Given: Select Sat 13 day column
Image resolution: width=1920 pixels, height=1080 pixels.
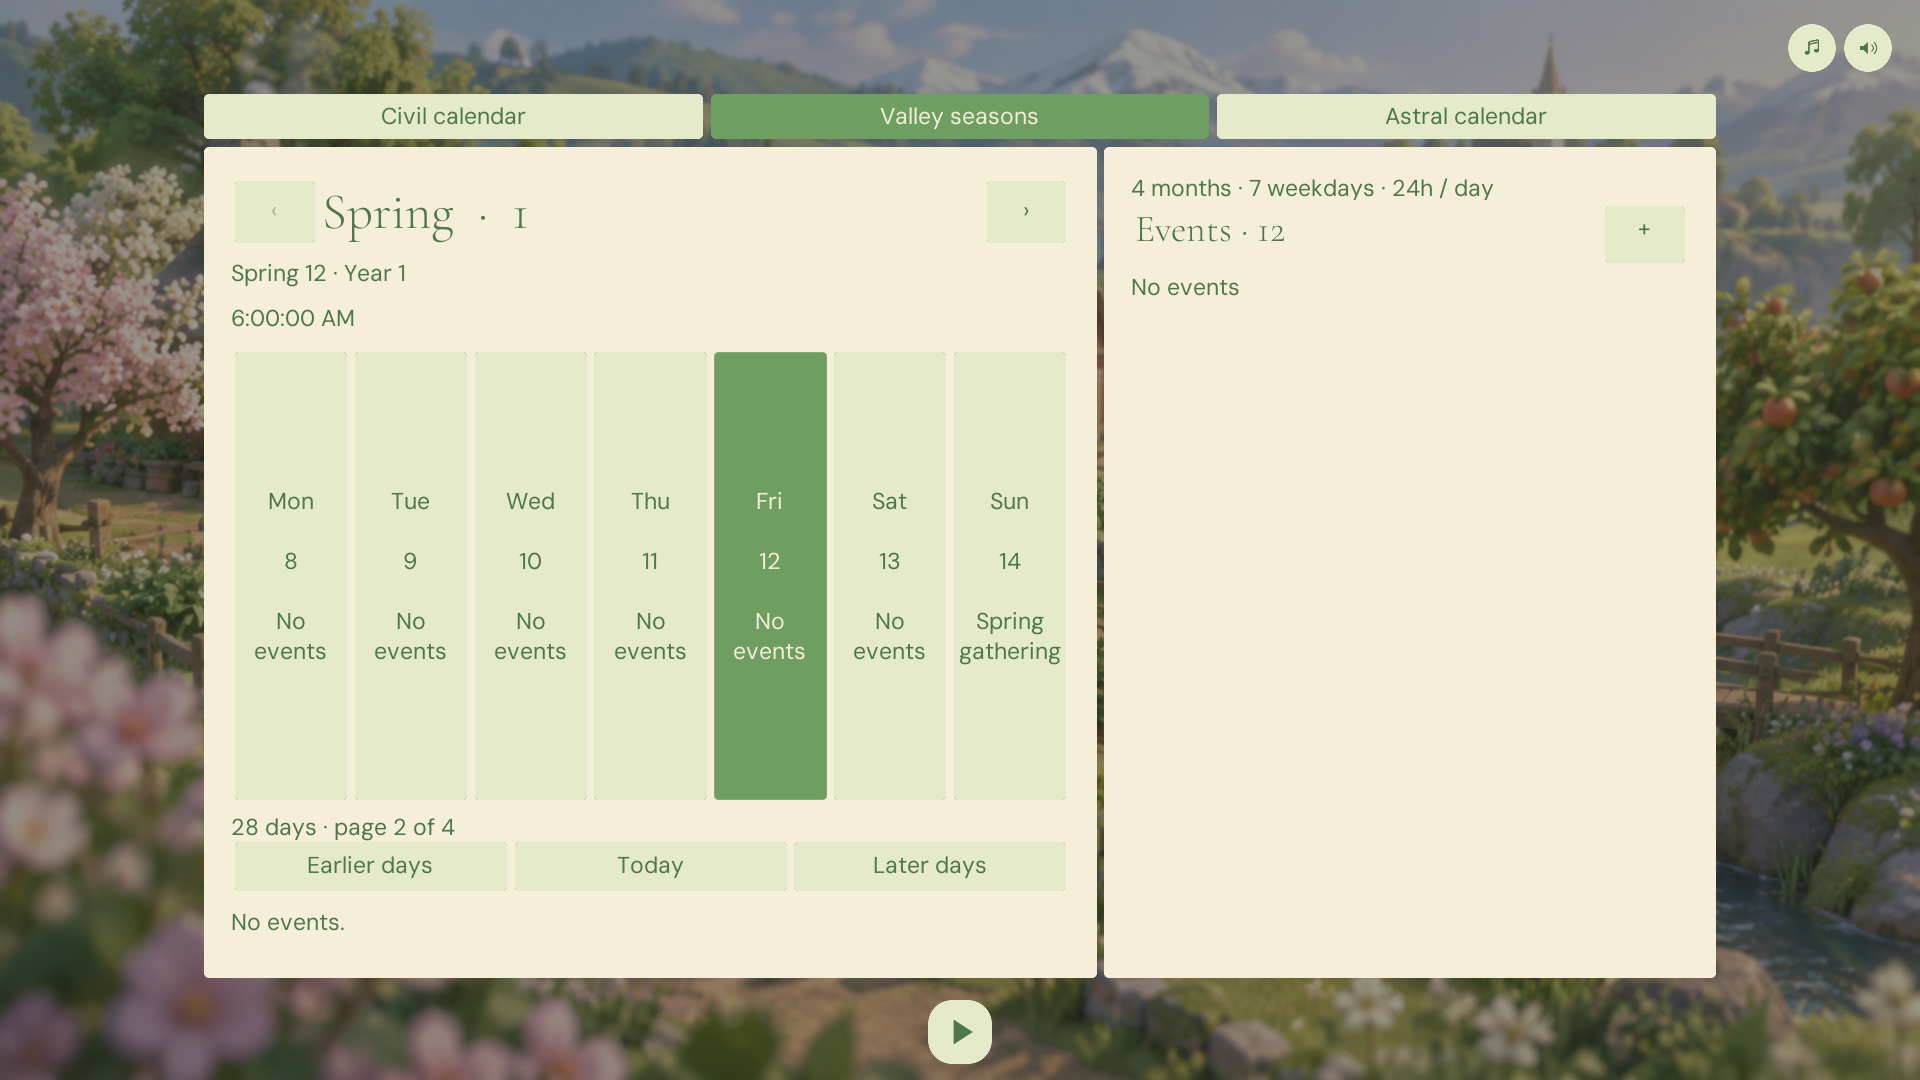Looking at the screenshot, I should click(889, 575).
